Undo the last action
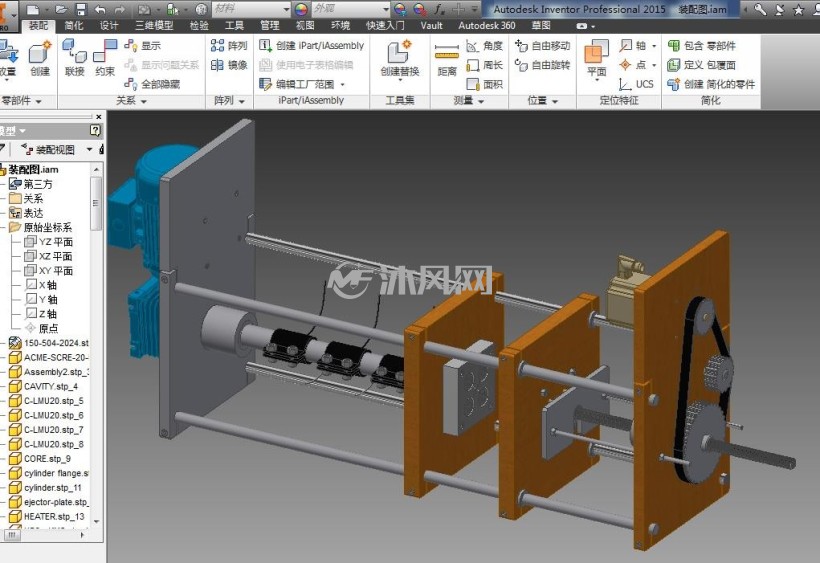Viewport: 820px width, 563px height. click(x=100, y=9)
